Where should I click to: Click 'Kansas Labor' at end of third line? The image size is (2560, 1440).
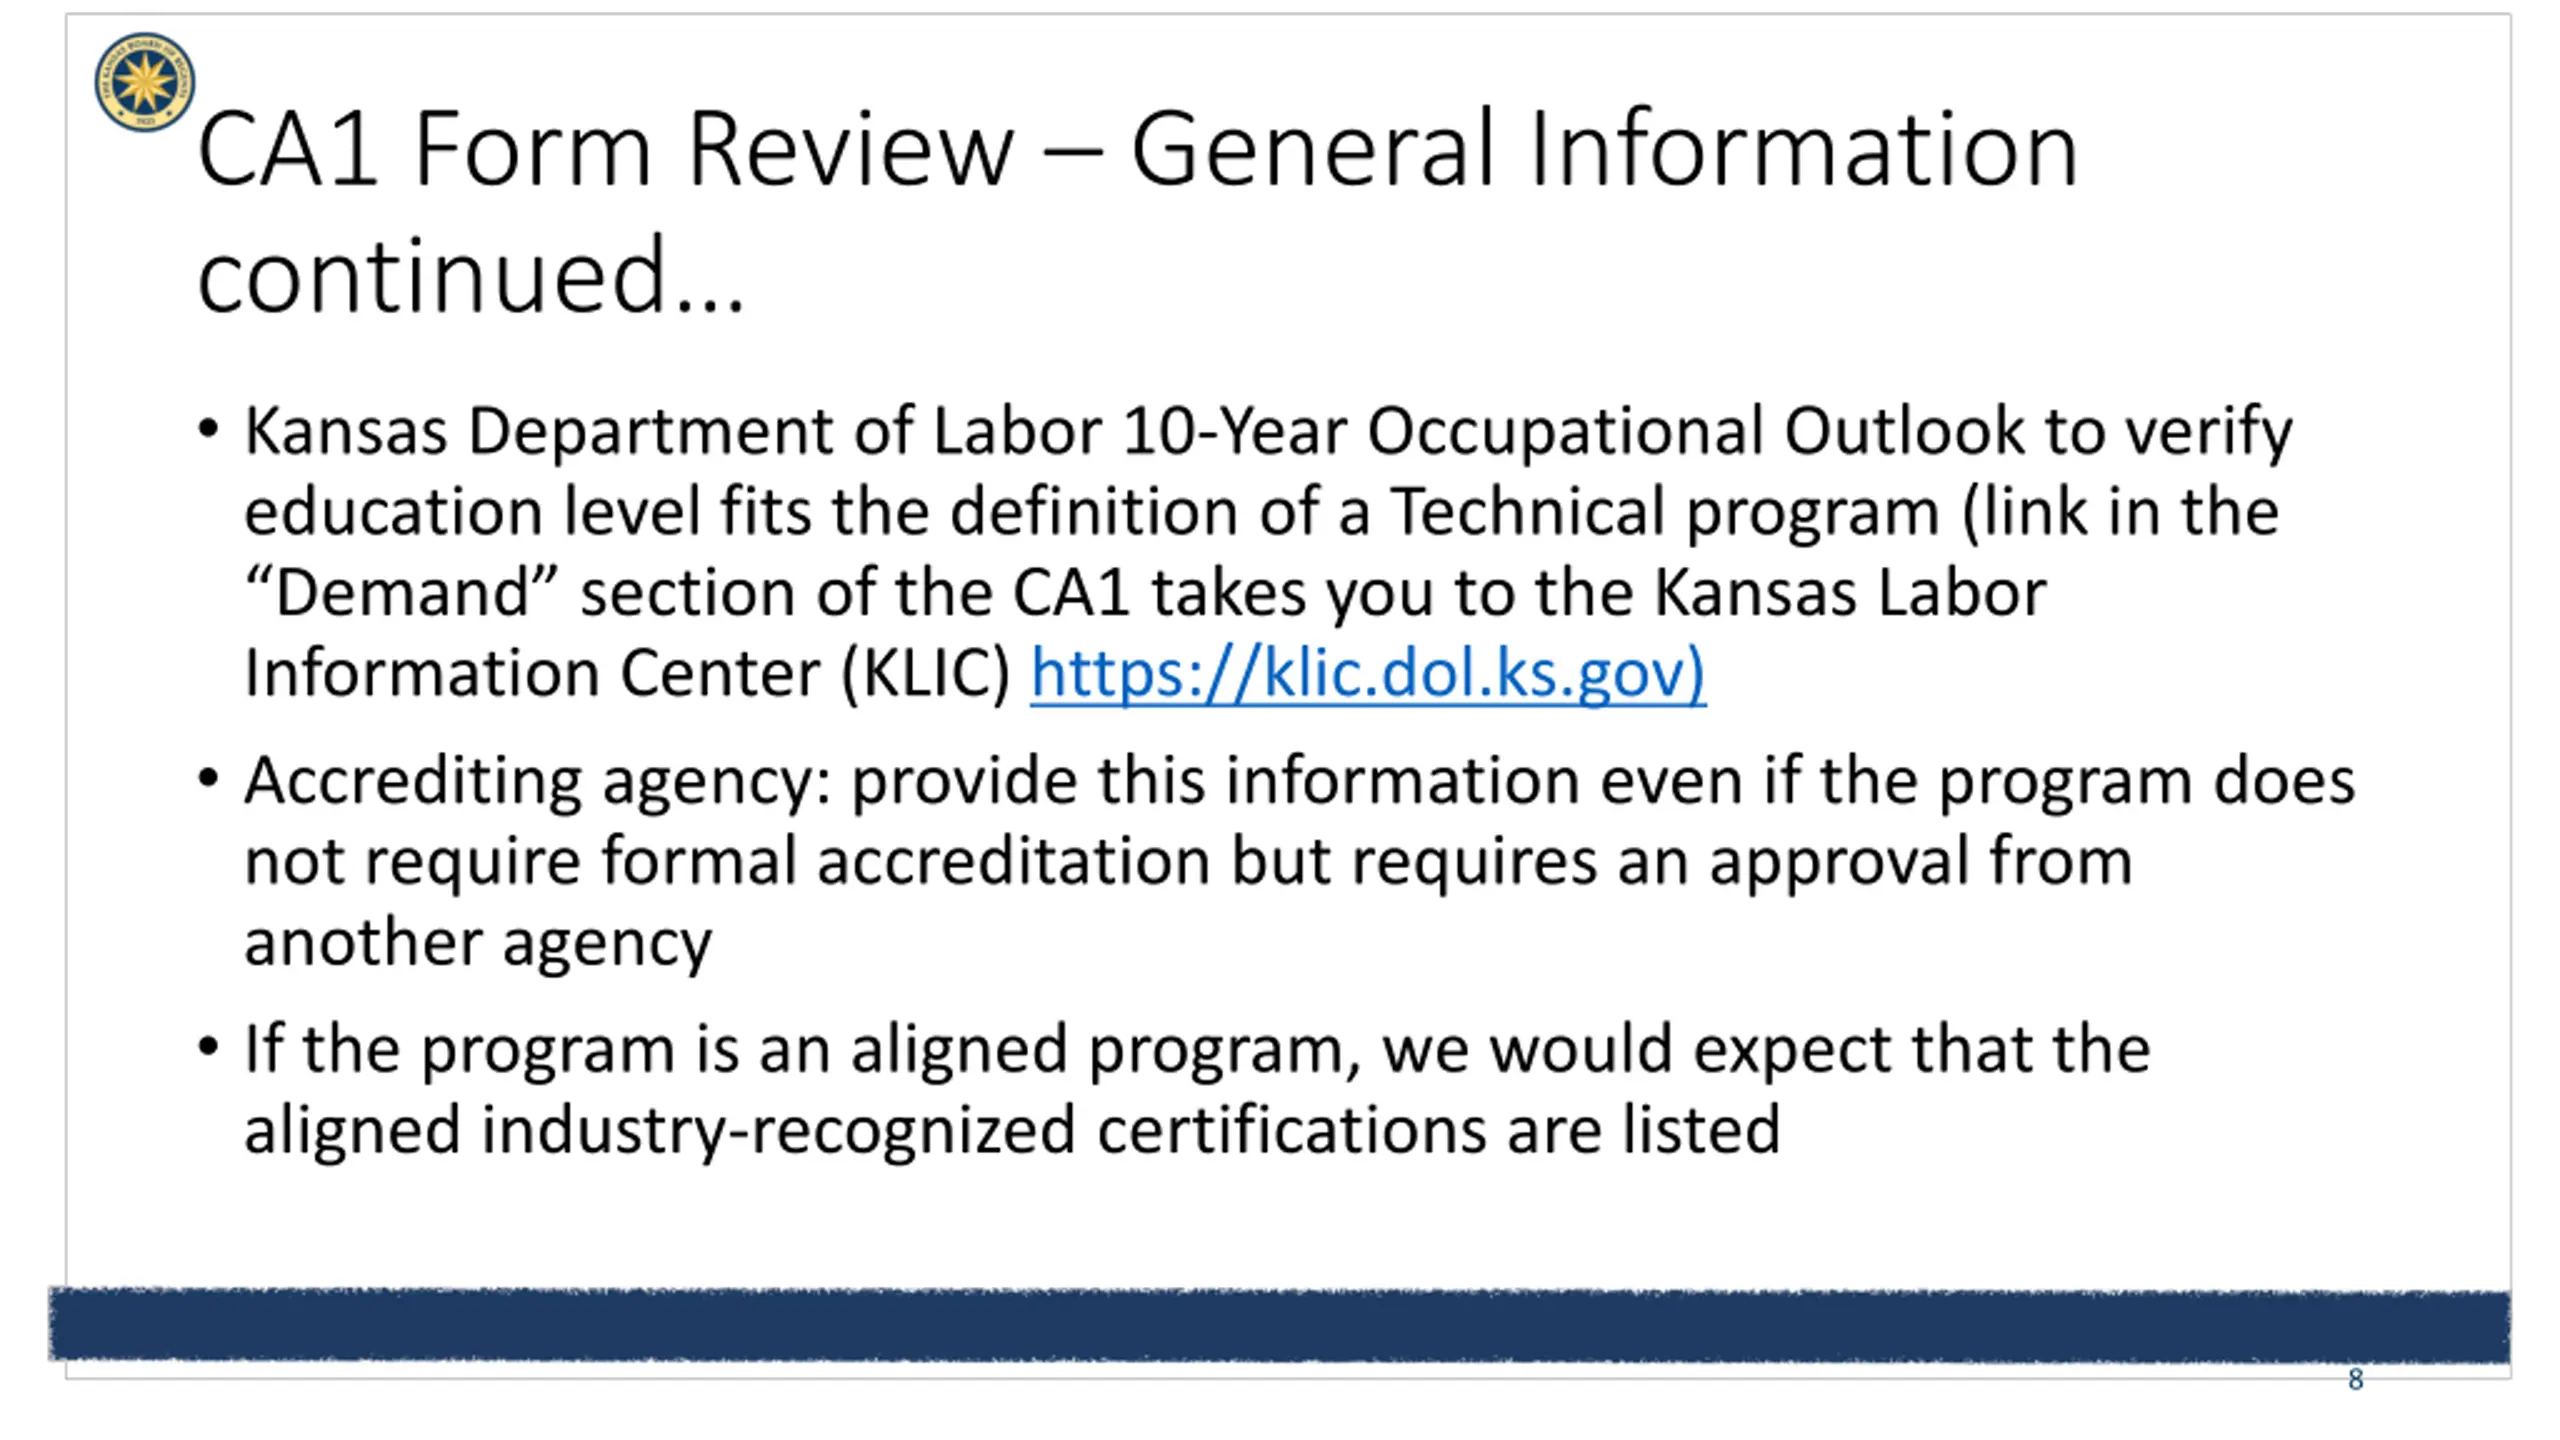click(1850, 592)
